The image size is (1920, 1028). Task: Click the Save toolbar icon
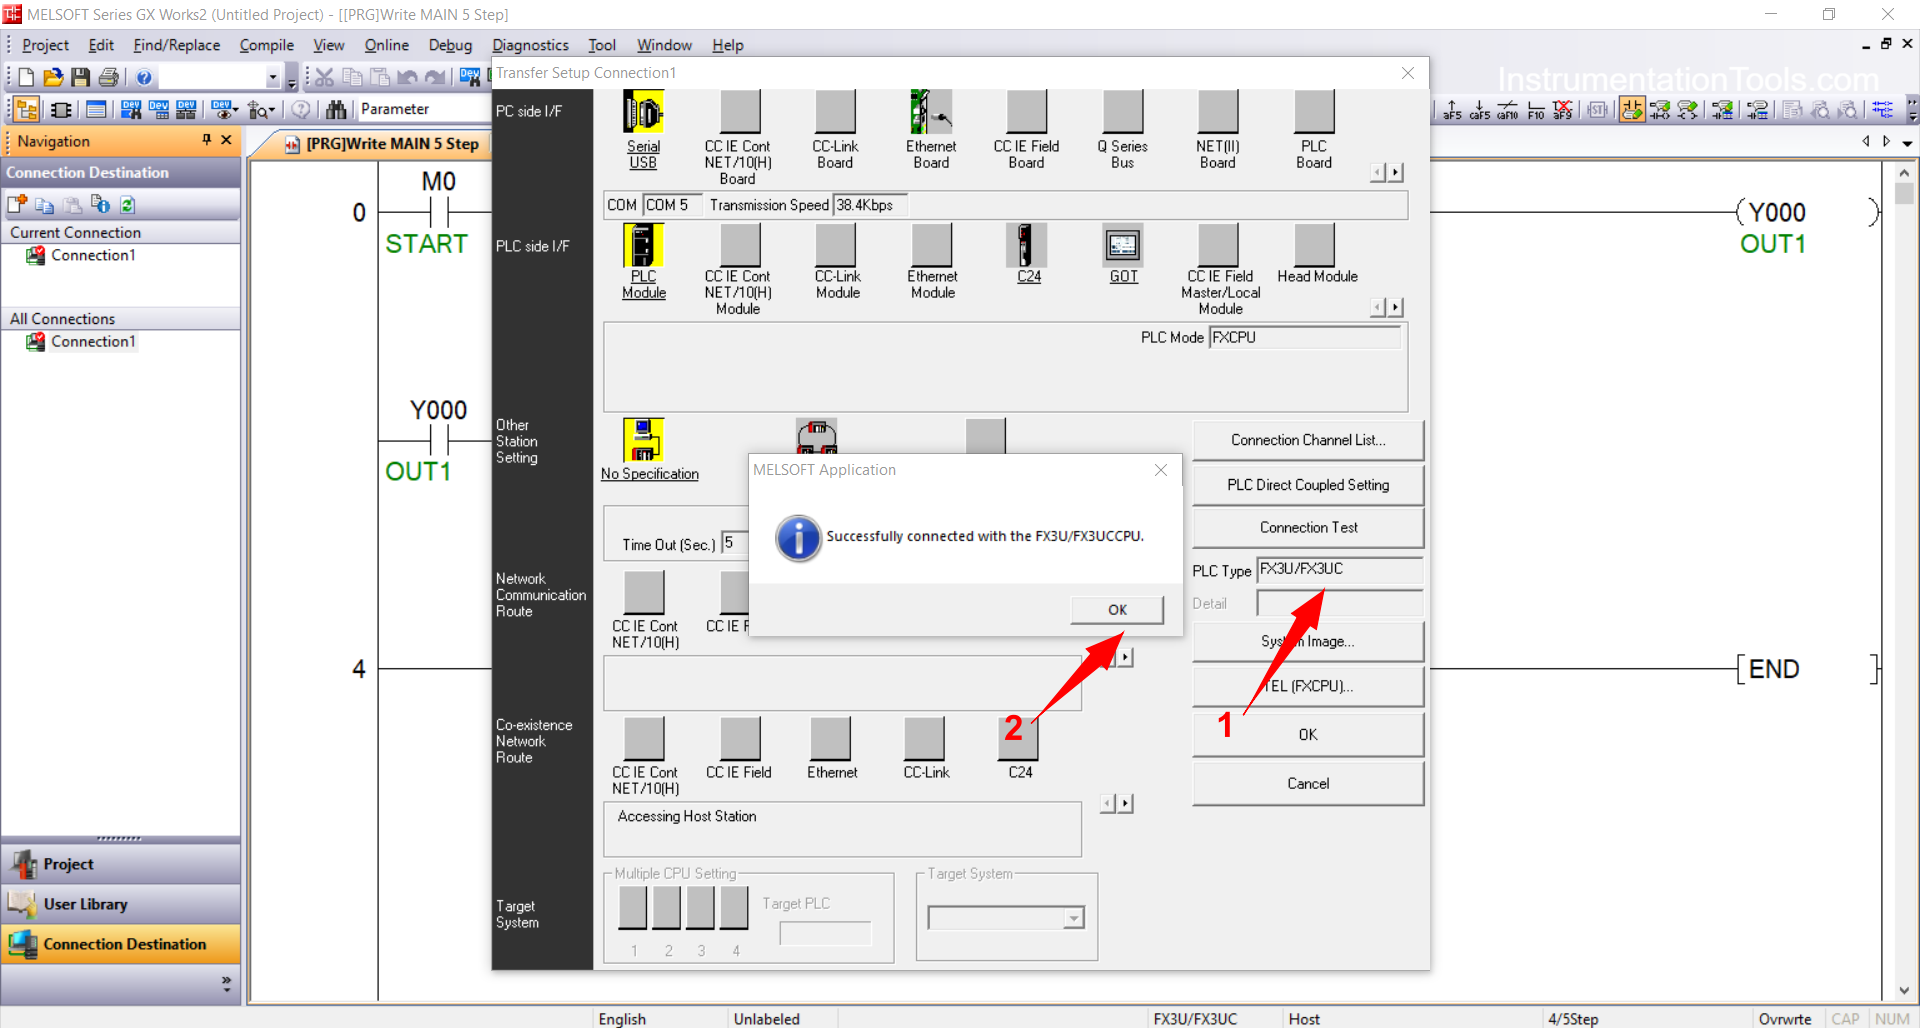[81, 77]
